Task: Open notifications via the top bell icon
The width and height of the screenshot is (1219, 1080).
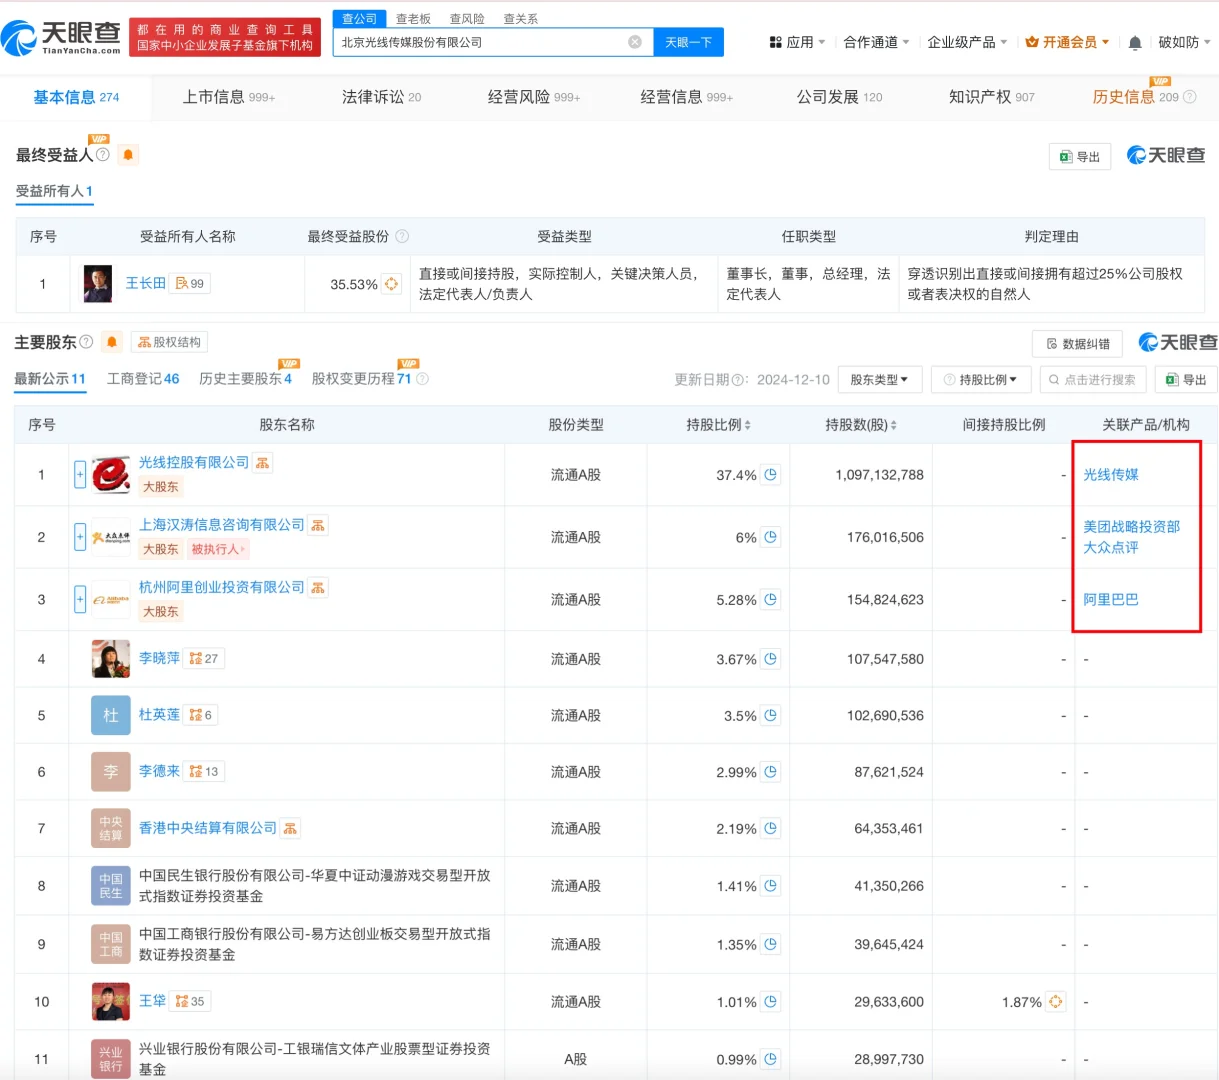Action: [1135, 42]
